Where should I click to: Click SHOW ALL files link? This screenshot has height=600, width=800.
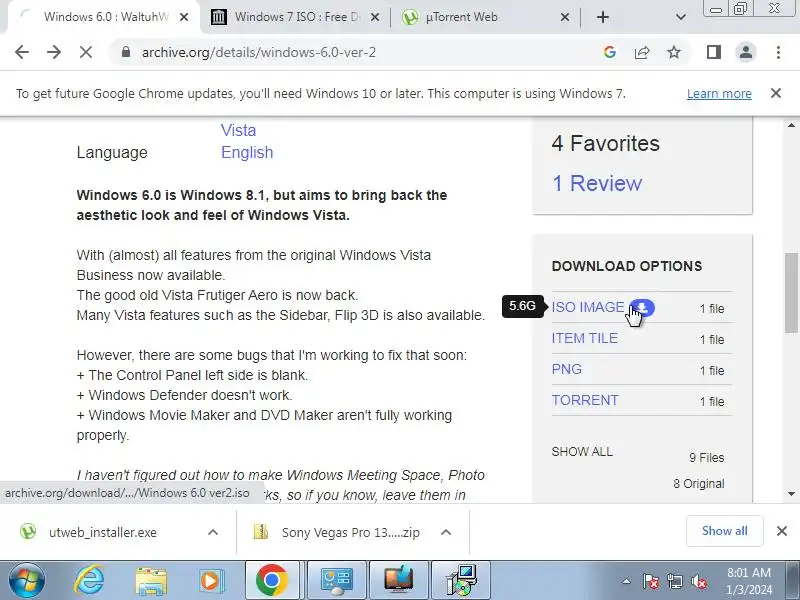click(582, 452)
